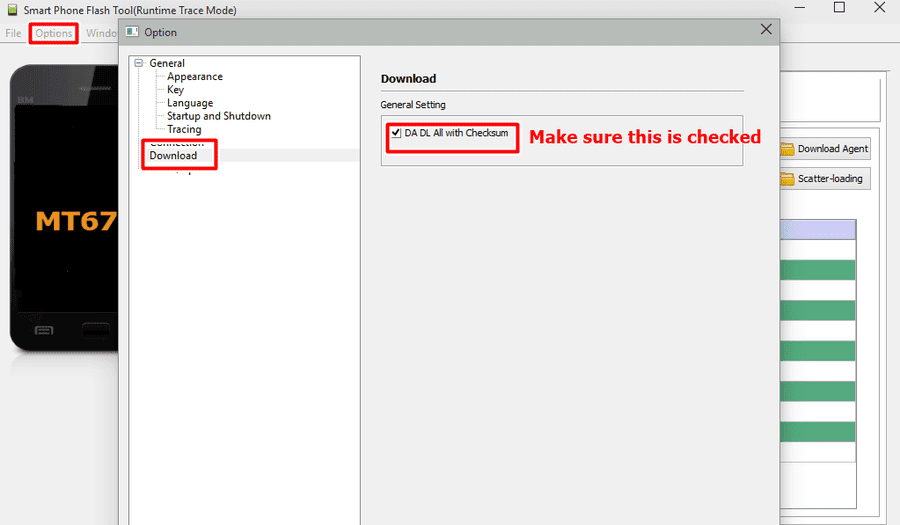
Task: Minimize the Flash Tool main window
Action: point(800,8)
